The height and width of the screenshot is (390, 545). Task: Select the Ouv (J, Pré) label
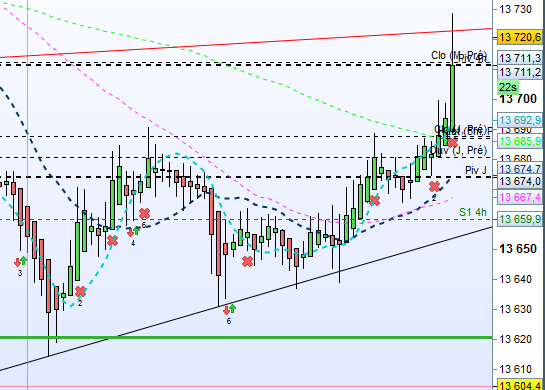click(459, 150)
